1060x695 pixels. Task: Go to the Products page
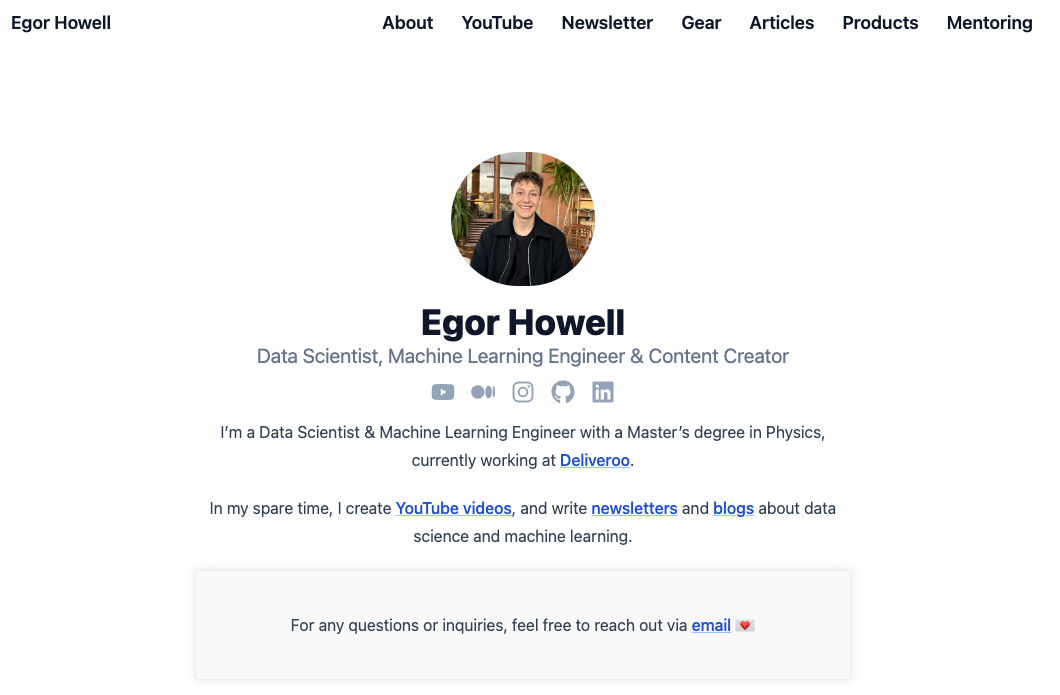click(880, 23)
